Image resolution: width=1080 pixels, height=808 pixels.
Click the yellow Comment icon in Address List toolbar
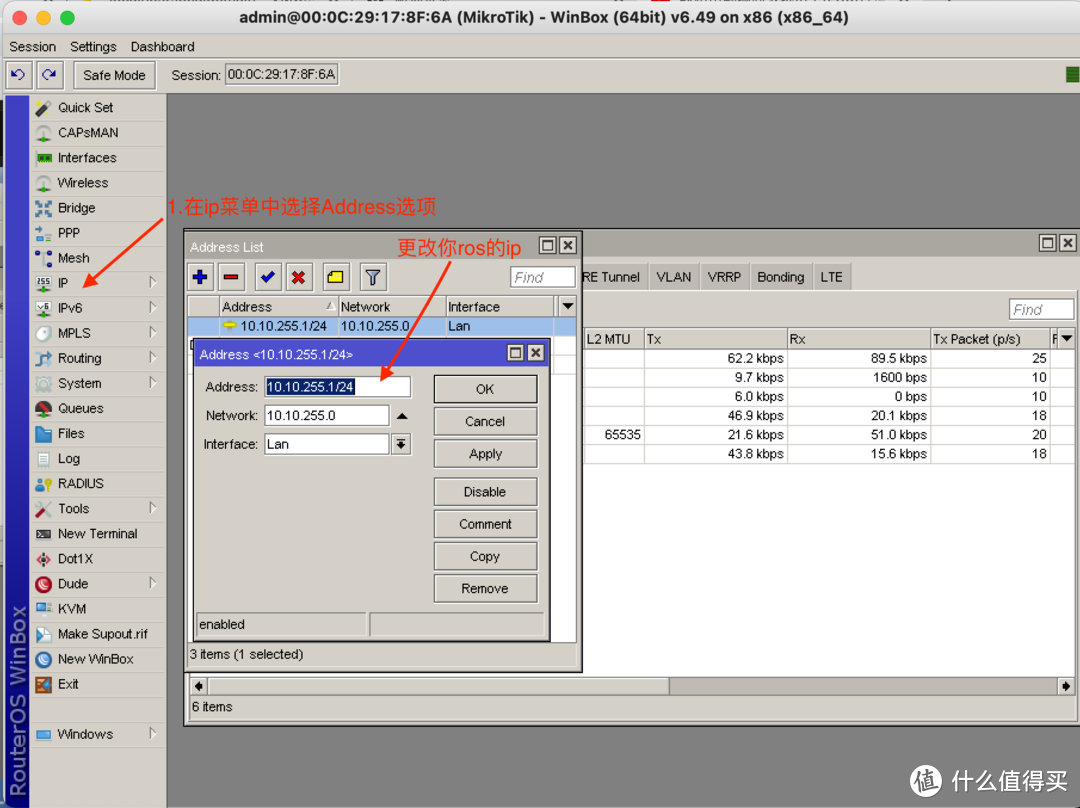pos(335,277)
